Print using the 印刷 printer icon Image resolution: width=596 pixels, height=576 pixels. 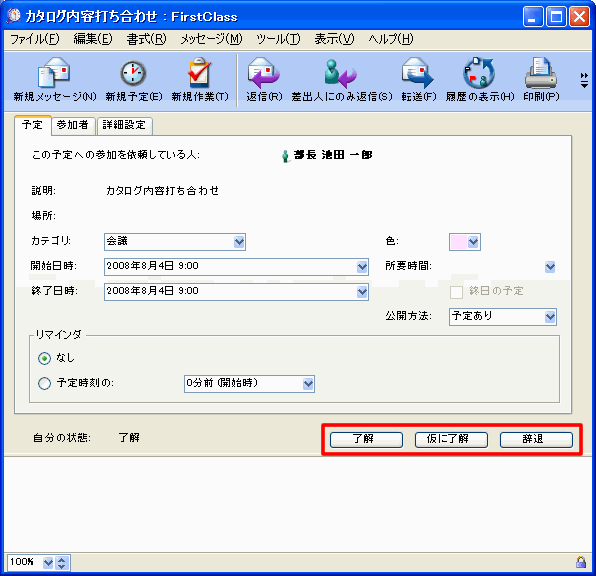[x=541, y=72]
